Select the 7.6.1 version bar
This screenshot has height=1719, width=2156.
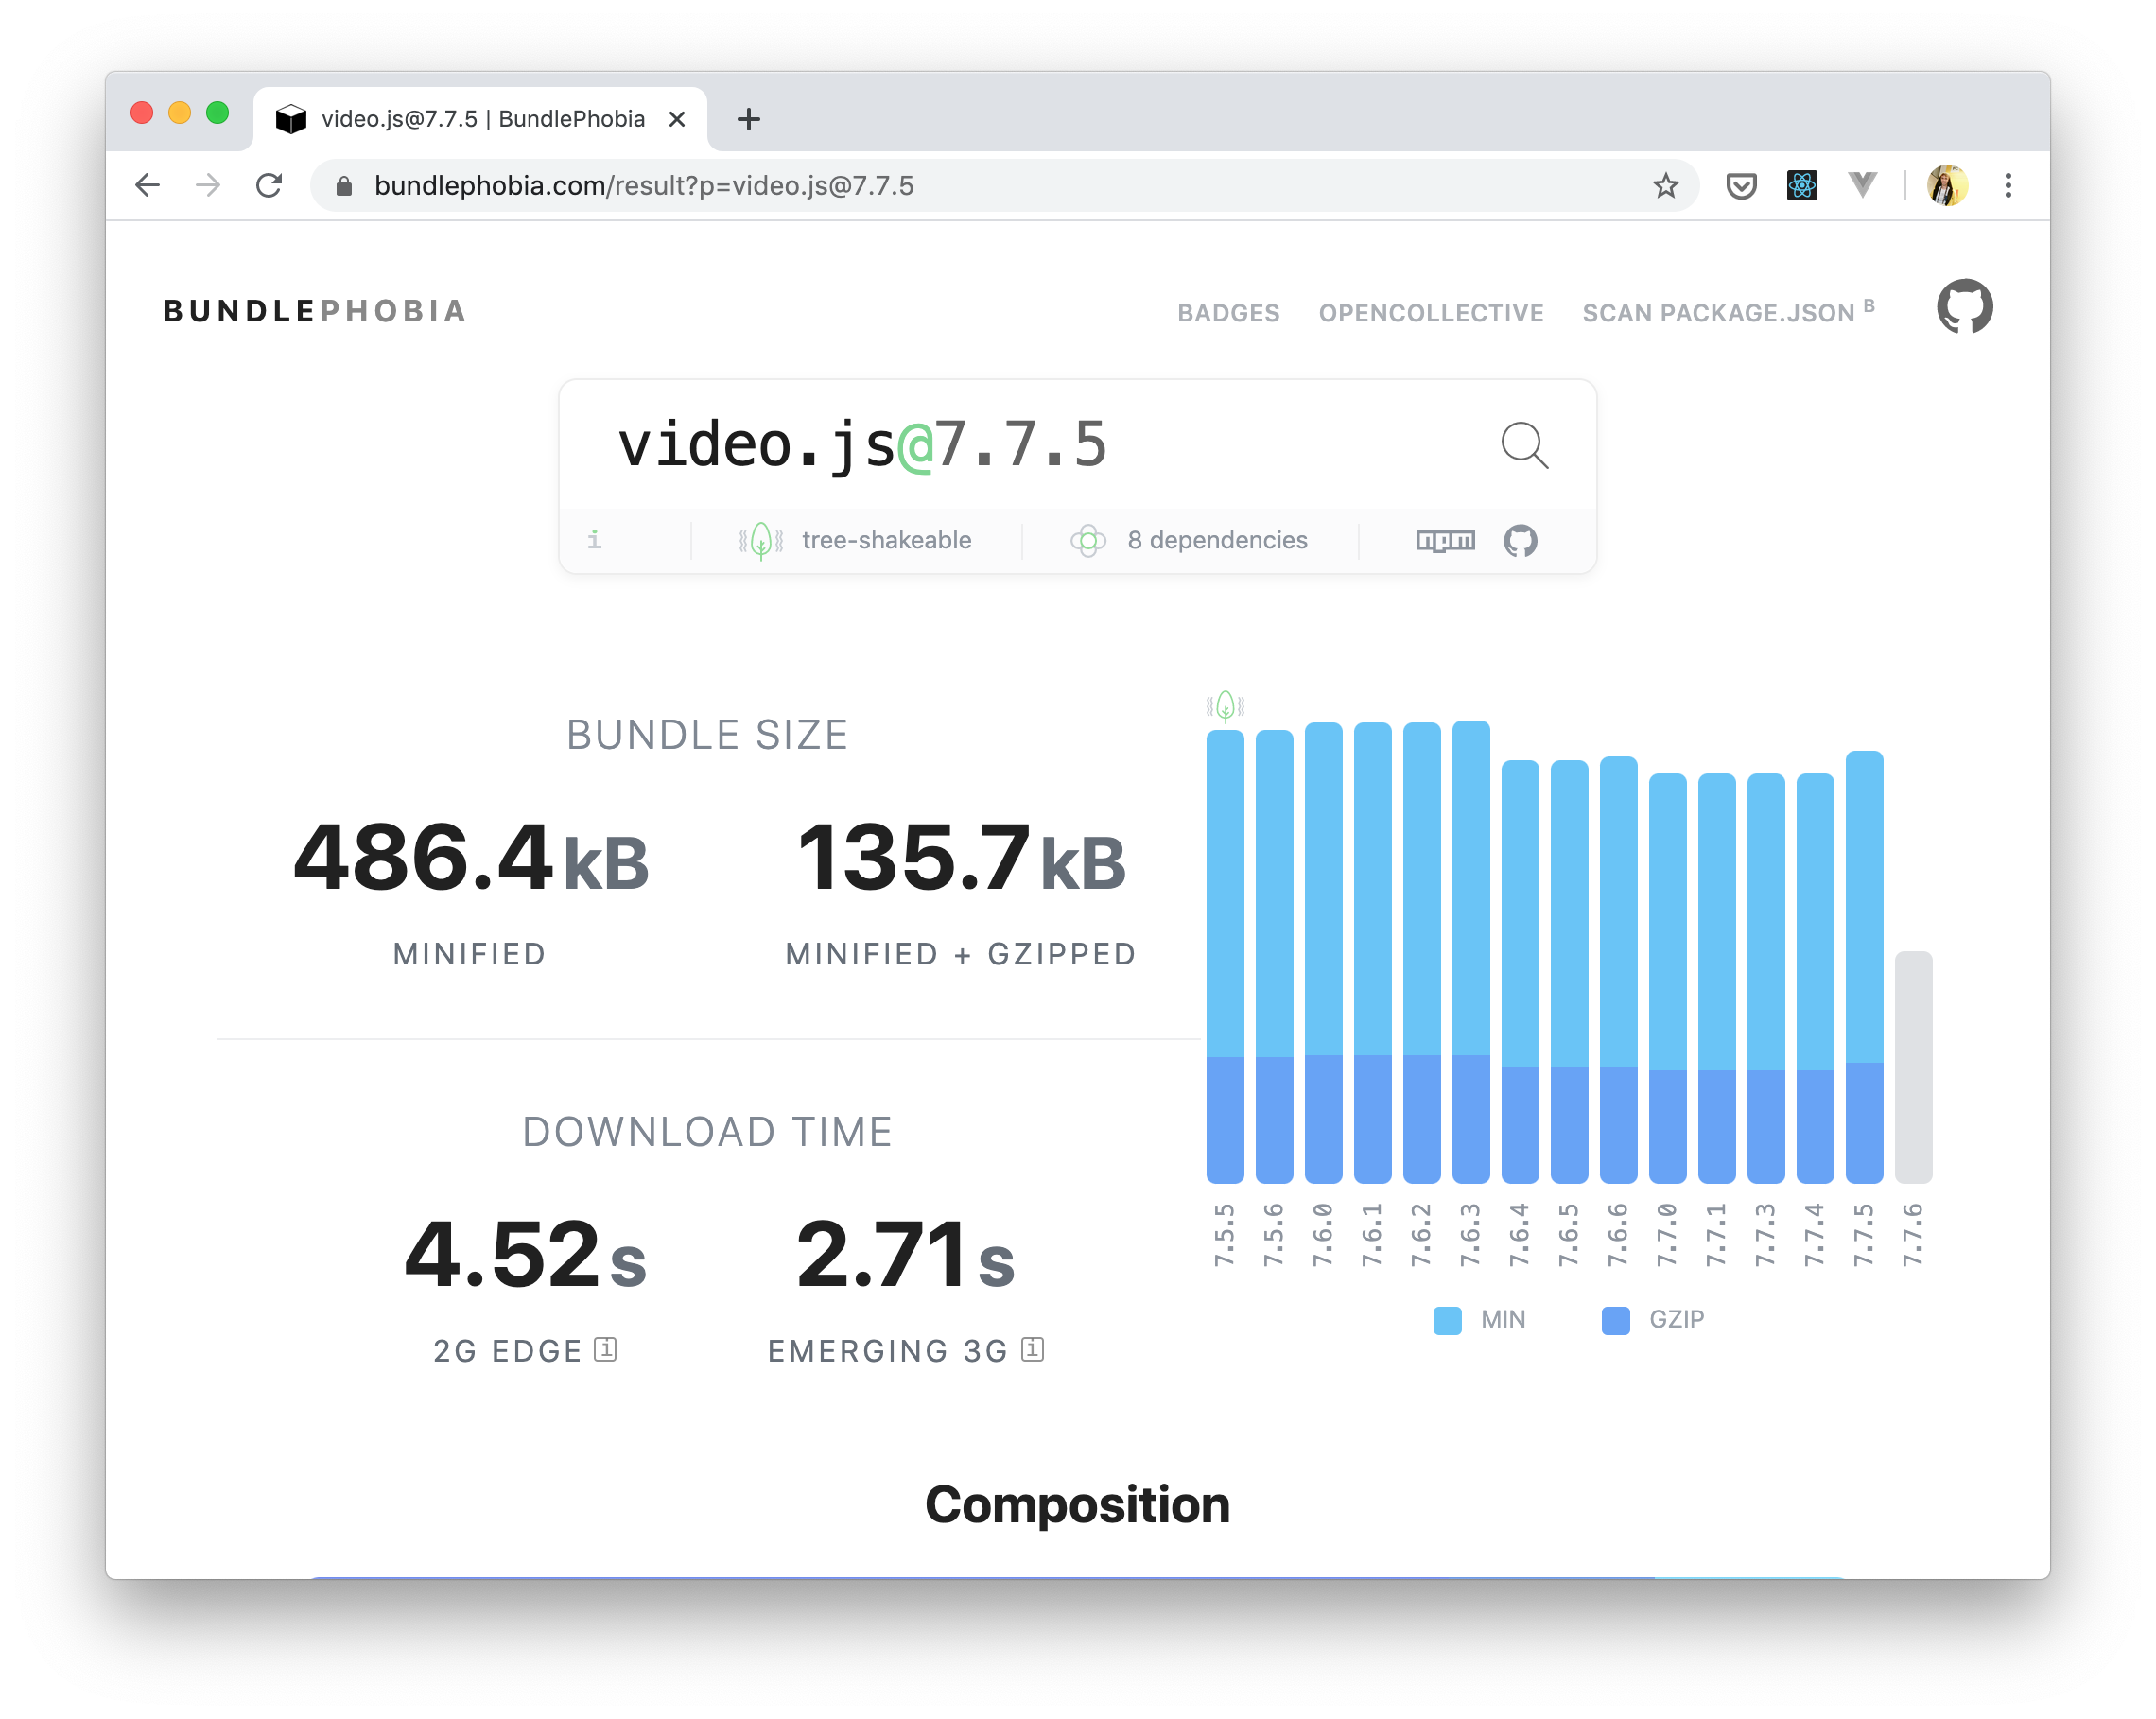(1372, 952)
